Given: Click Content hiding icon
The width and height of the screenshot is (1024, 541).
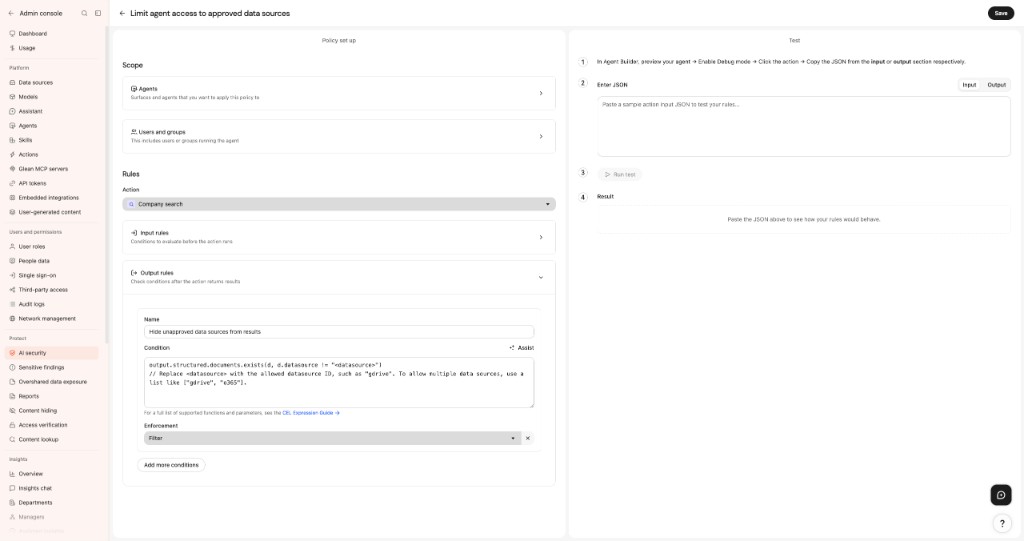Looking at the screenshot, I should coord(12,410).
